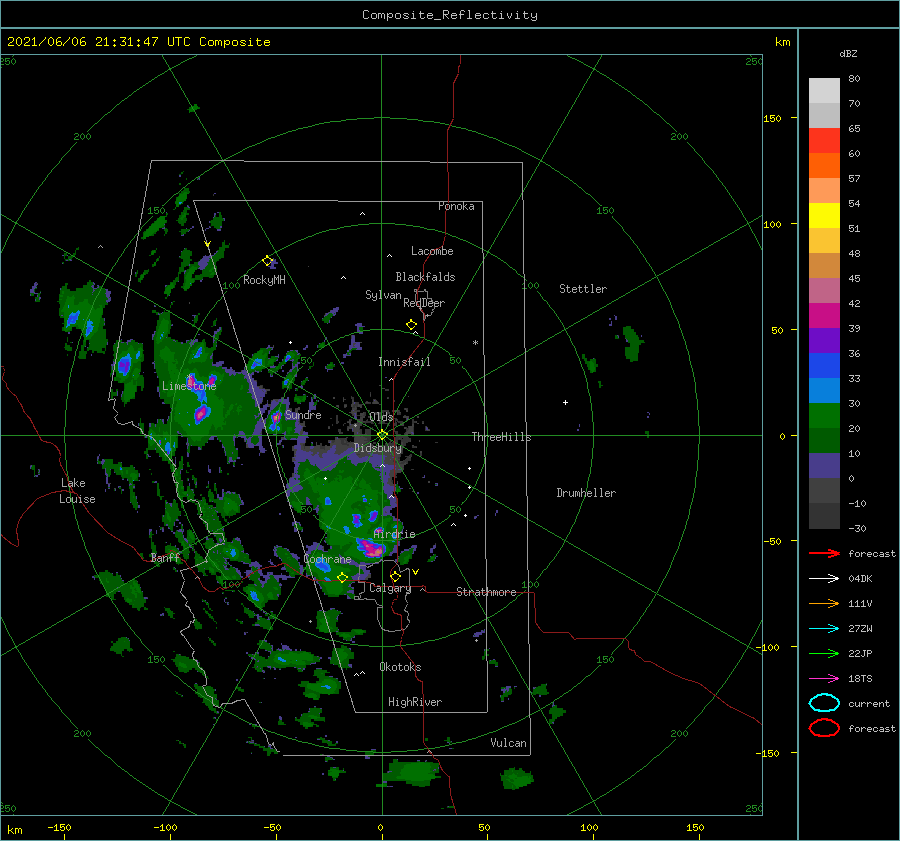Pick the bright green 30 dBZ swatch
Screen dimensions: 900x841
(824, 415)
